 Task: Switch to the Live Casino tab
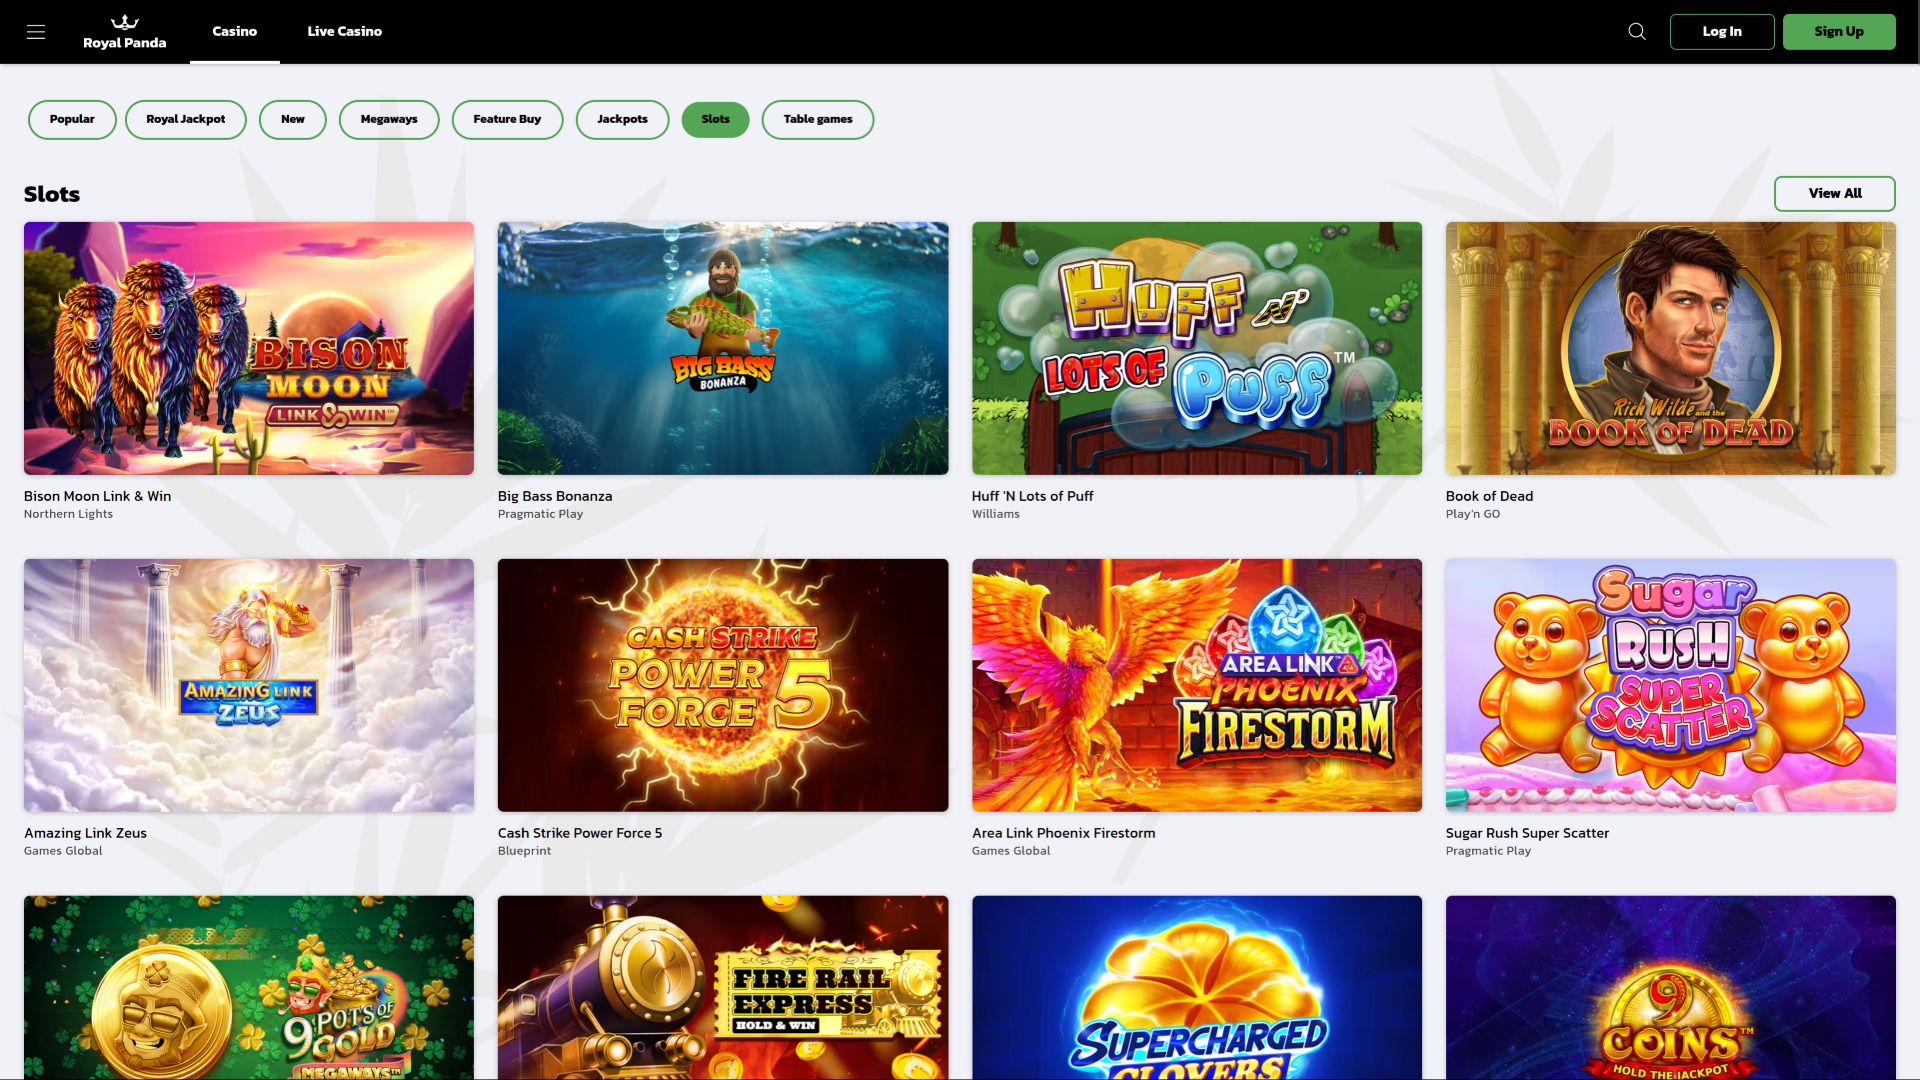point(344,31)
